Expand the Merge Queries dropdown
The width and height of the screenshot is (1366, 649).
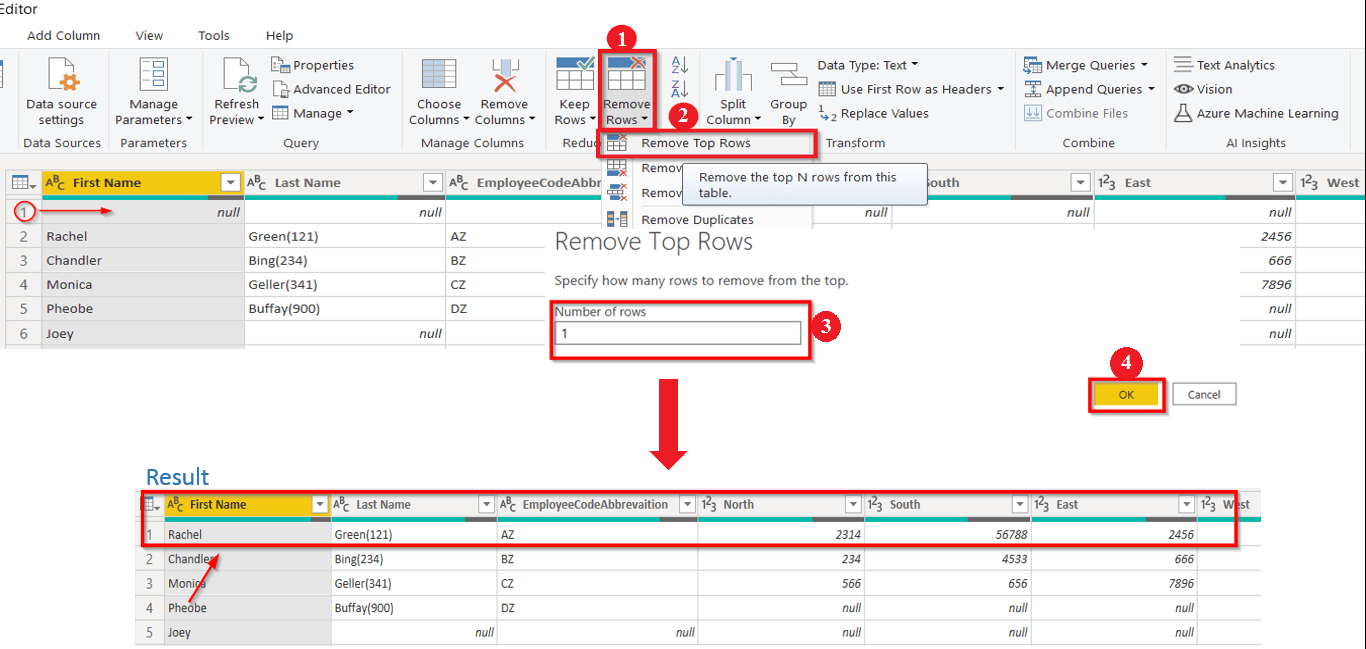[x=1089, y=64]
